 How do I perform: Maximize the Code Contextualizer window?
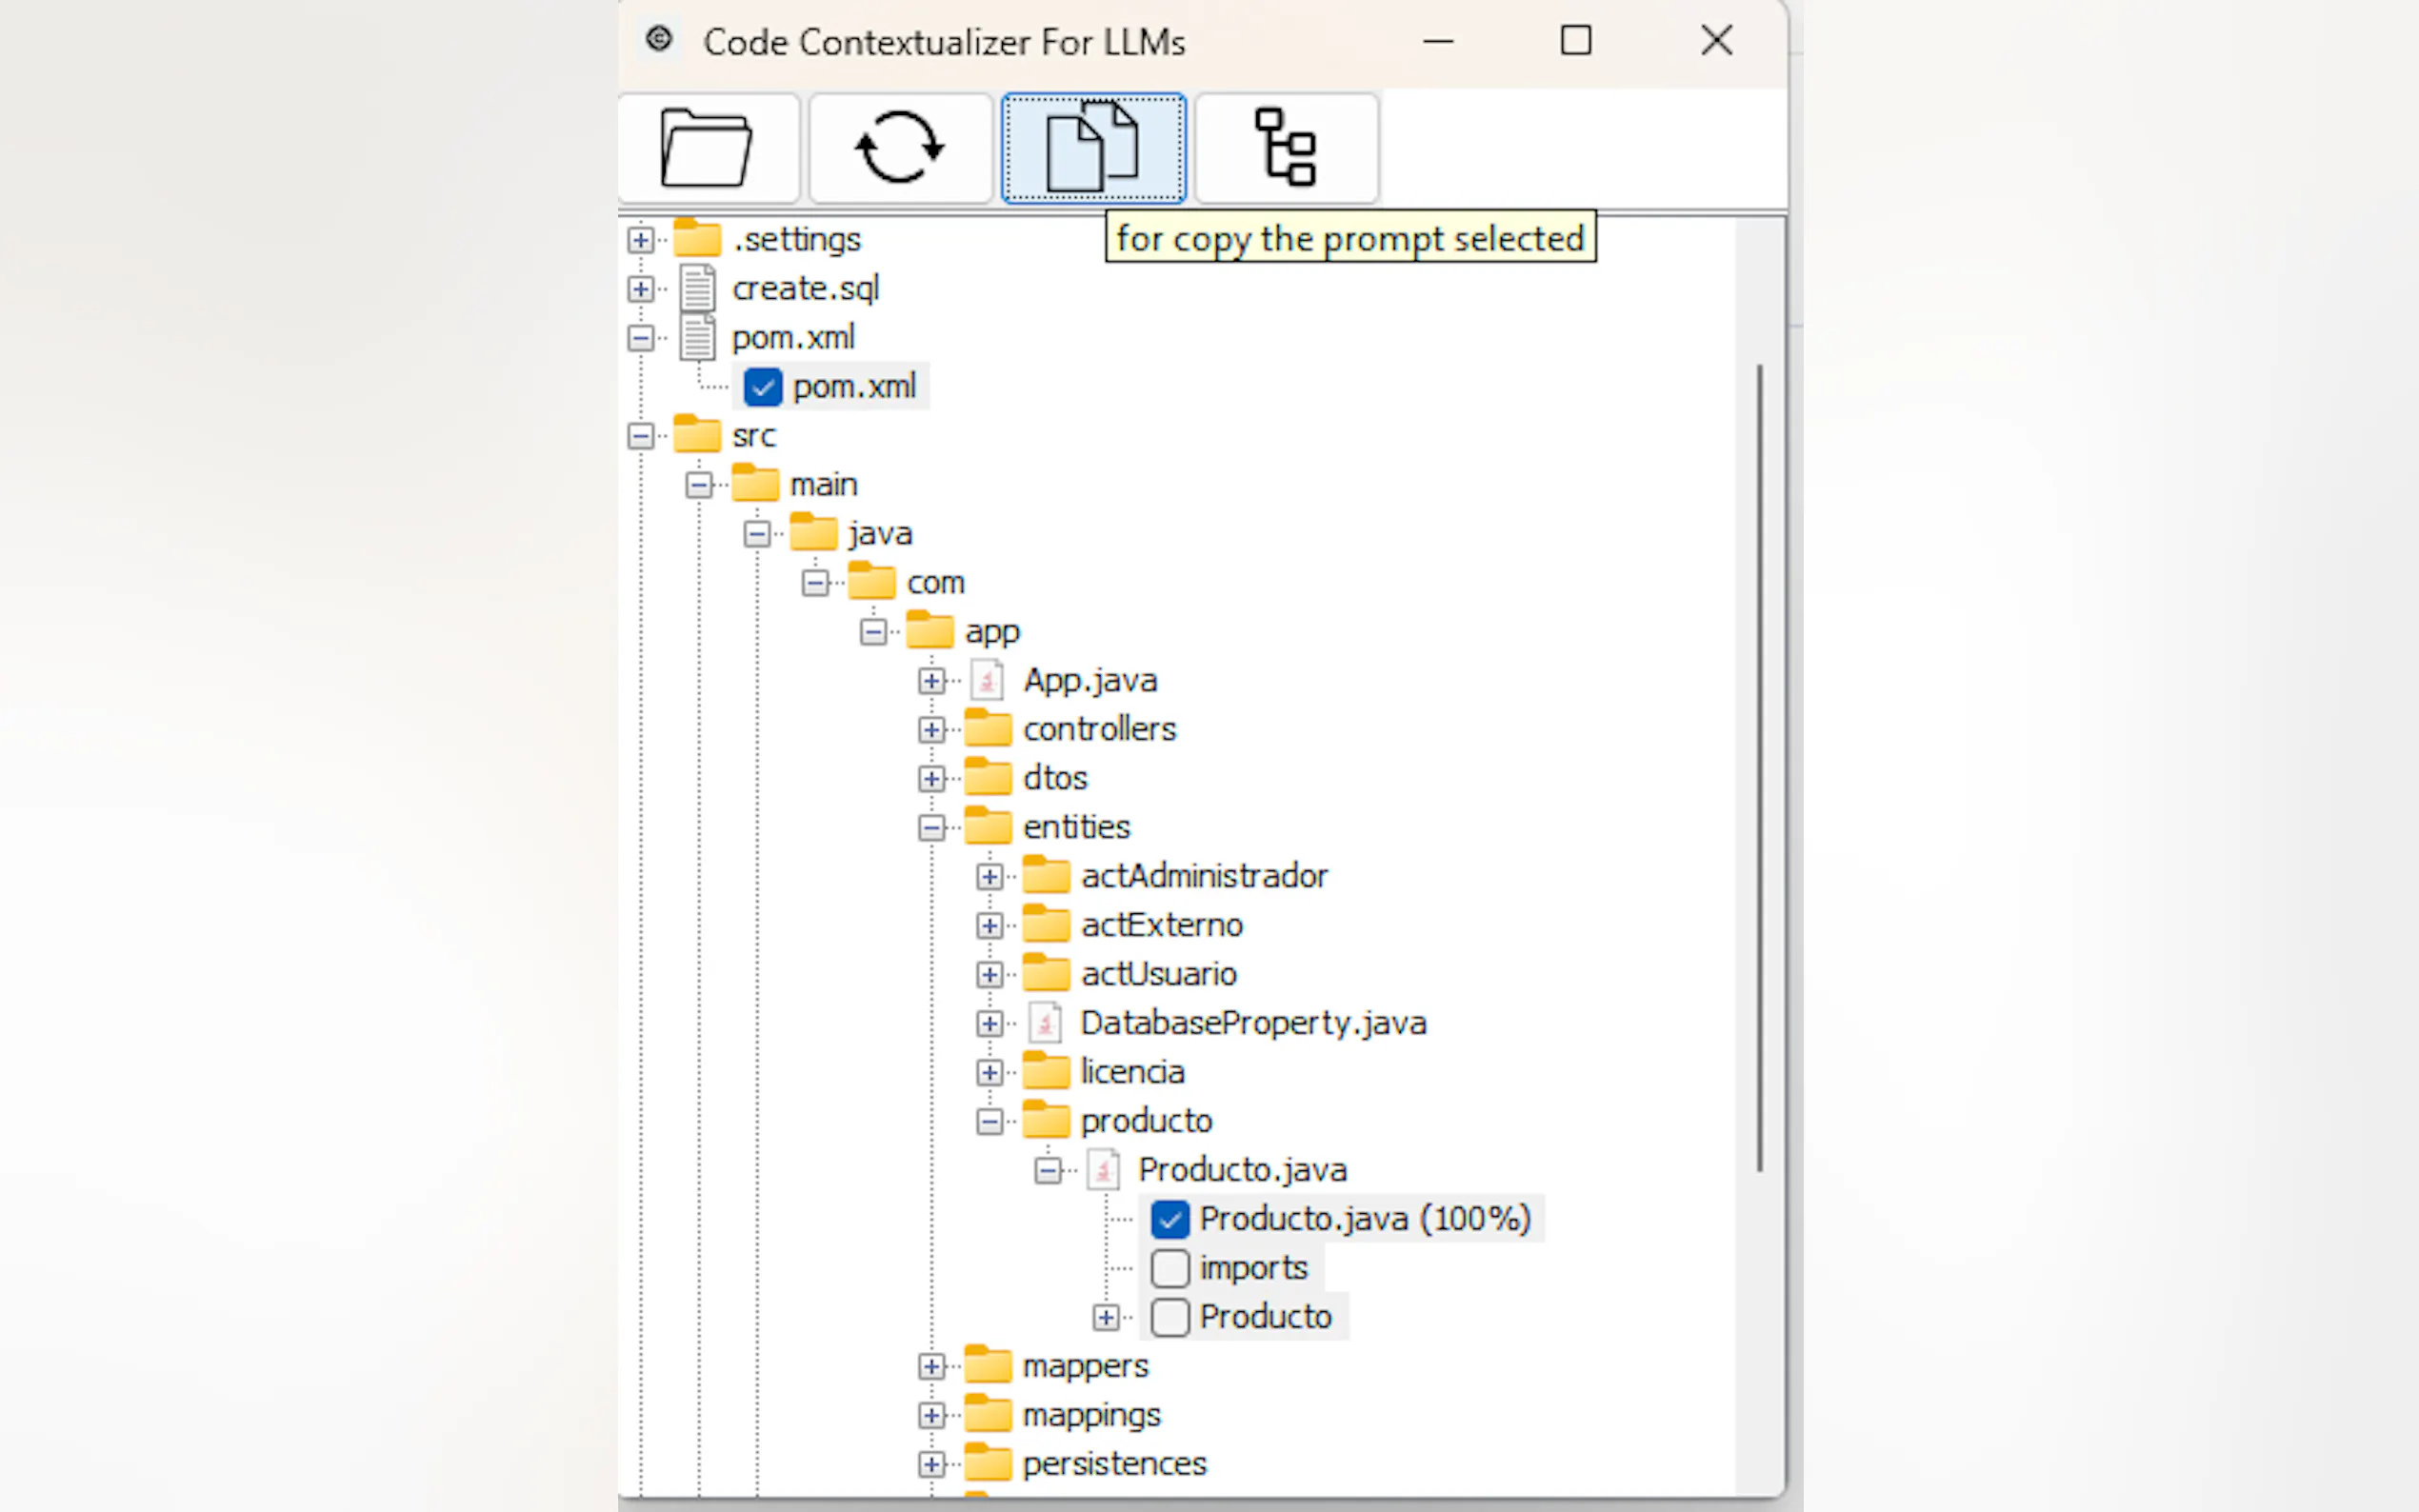click(x=1576, y=41)
